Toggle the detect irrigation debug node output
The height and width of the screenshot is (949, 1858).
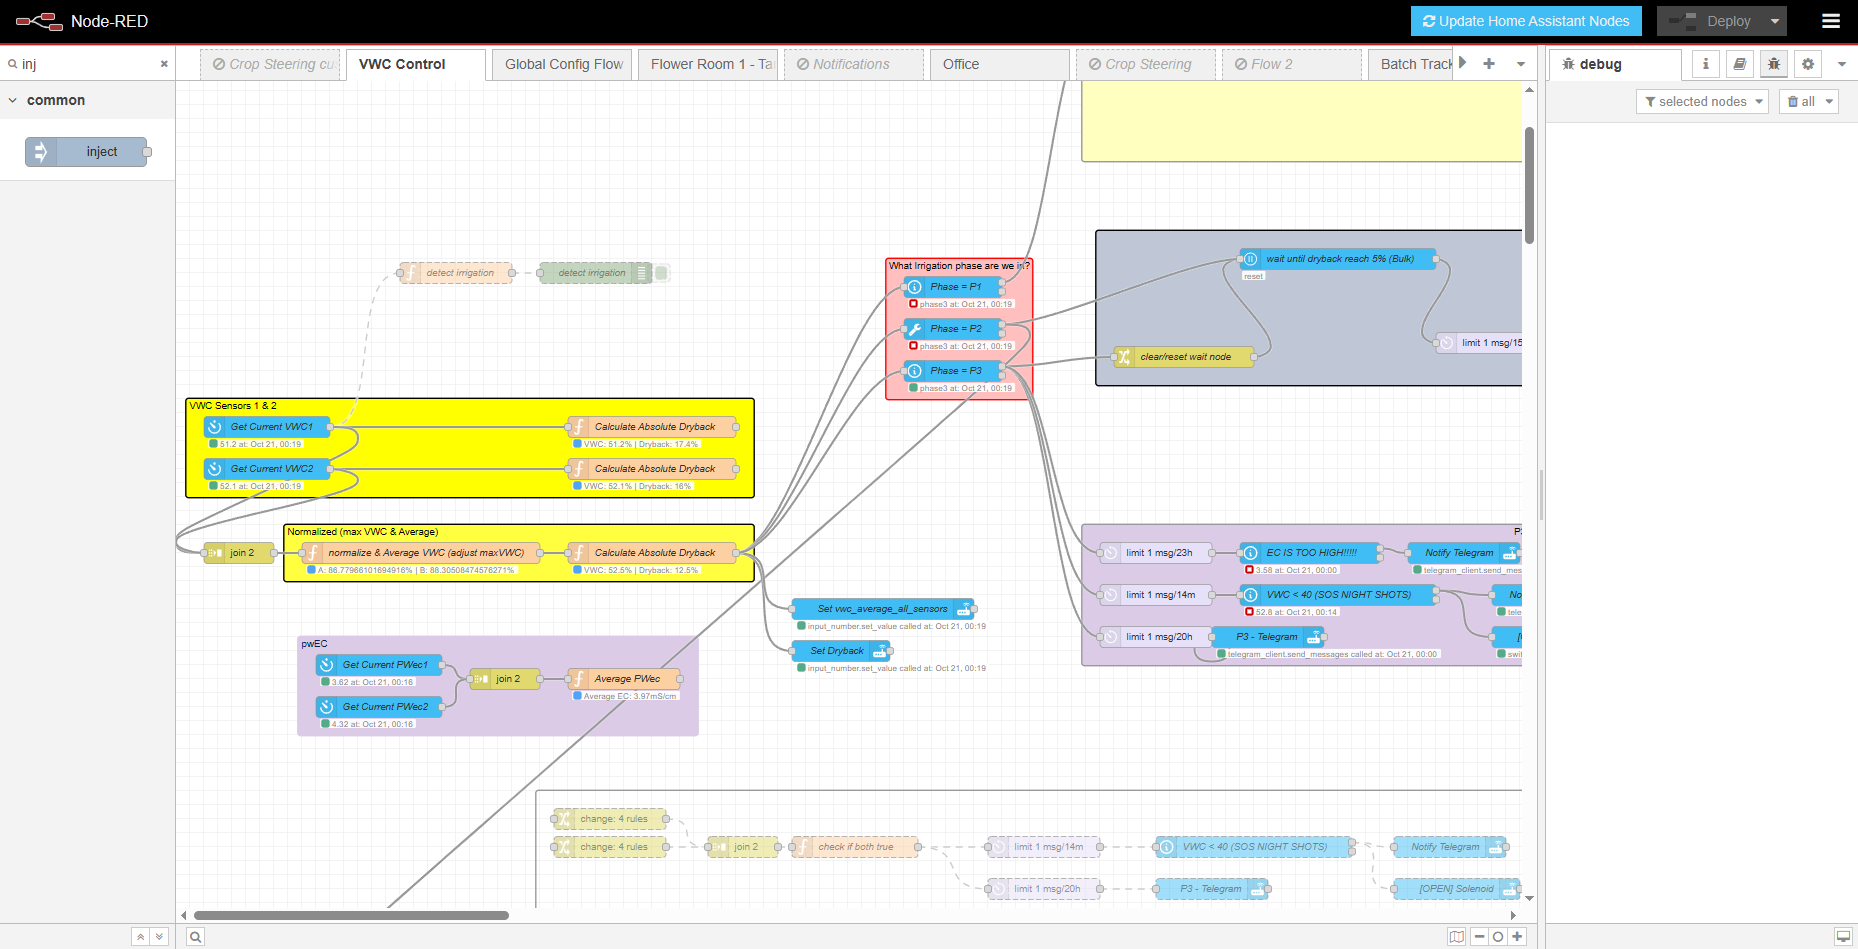[x=662, y=273]
